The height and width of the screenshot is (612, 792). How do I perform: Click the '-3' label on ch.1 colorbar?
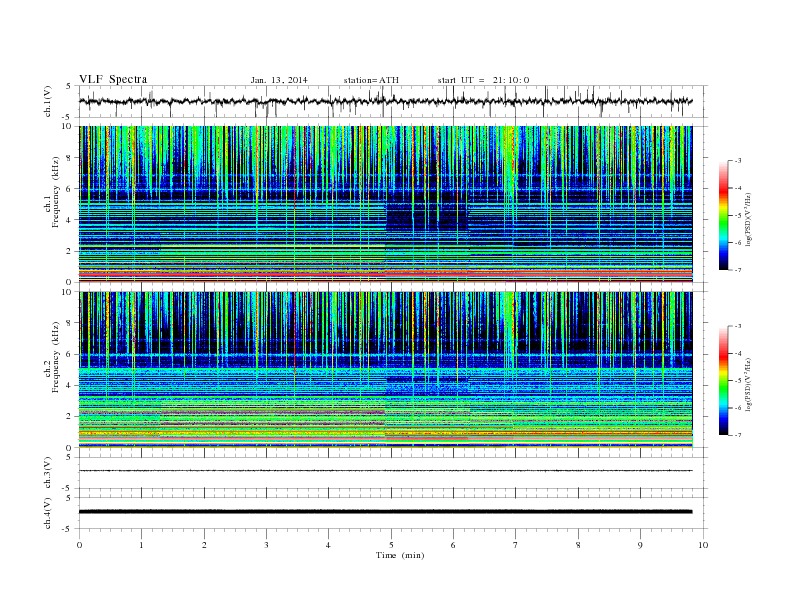[x=737, y=161]
